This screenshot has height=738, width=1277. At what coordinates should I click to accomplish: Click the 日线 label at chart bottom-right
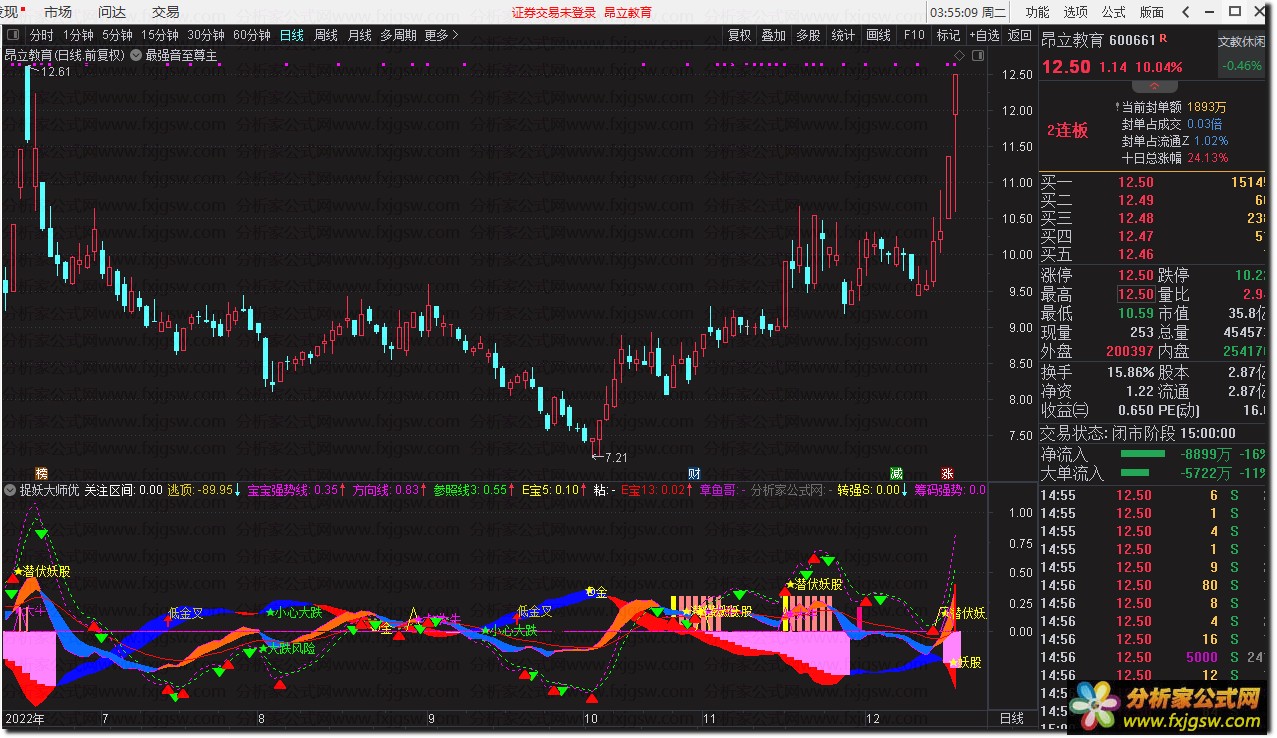point(1012,719)
